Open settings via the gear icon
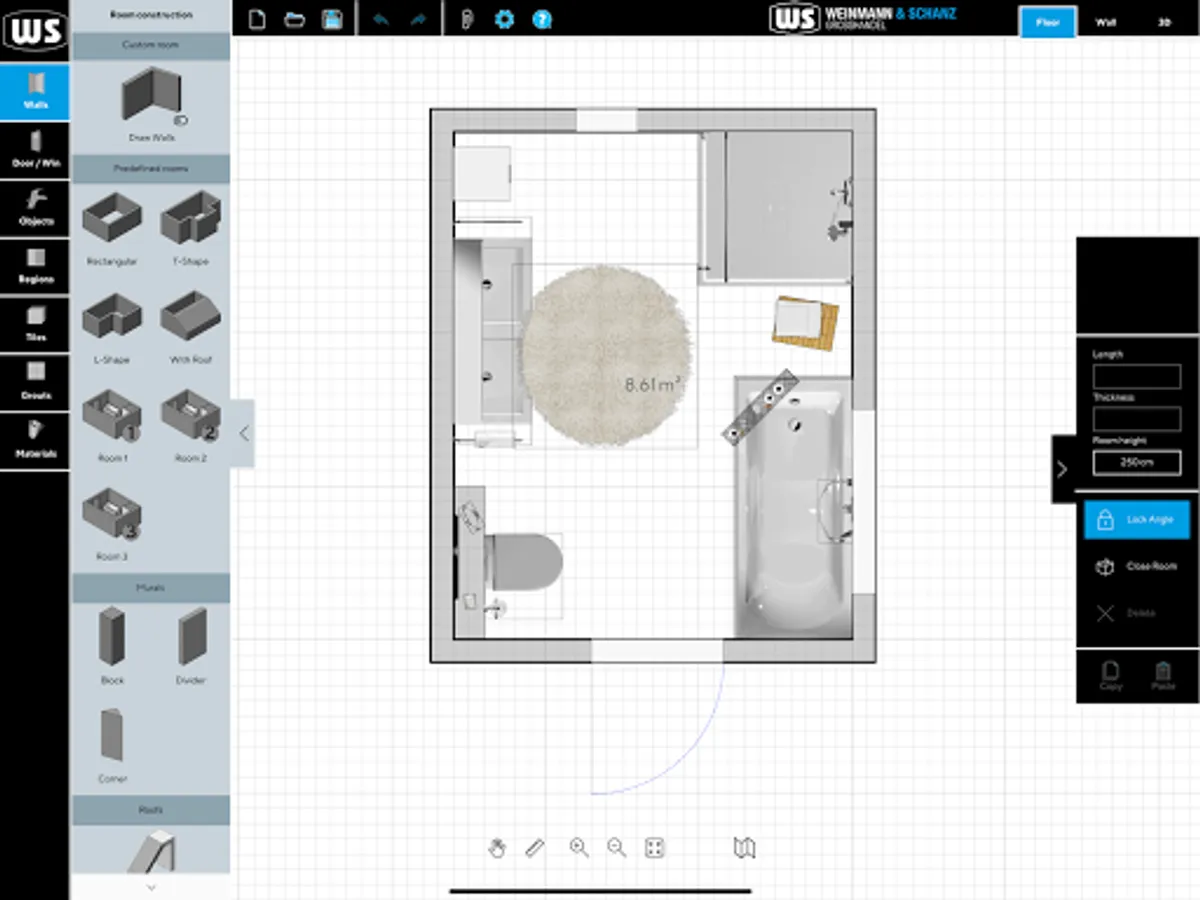This screenshot has height=900, width=1200. pos(504,19)
